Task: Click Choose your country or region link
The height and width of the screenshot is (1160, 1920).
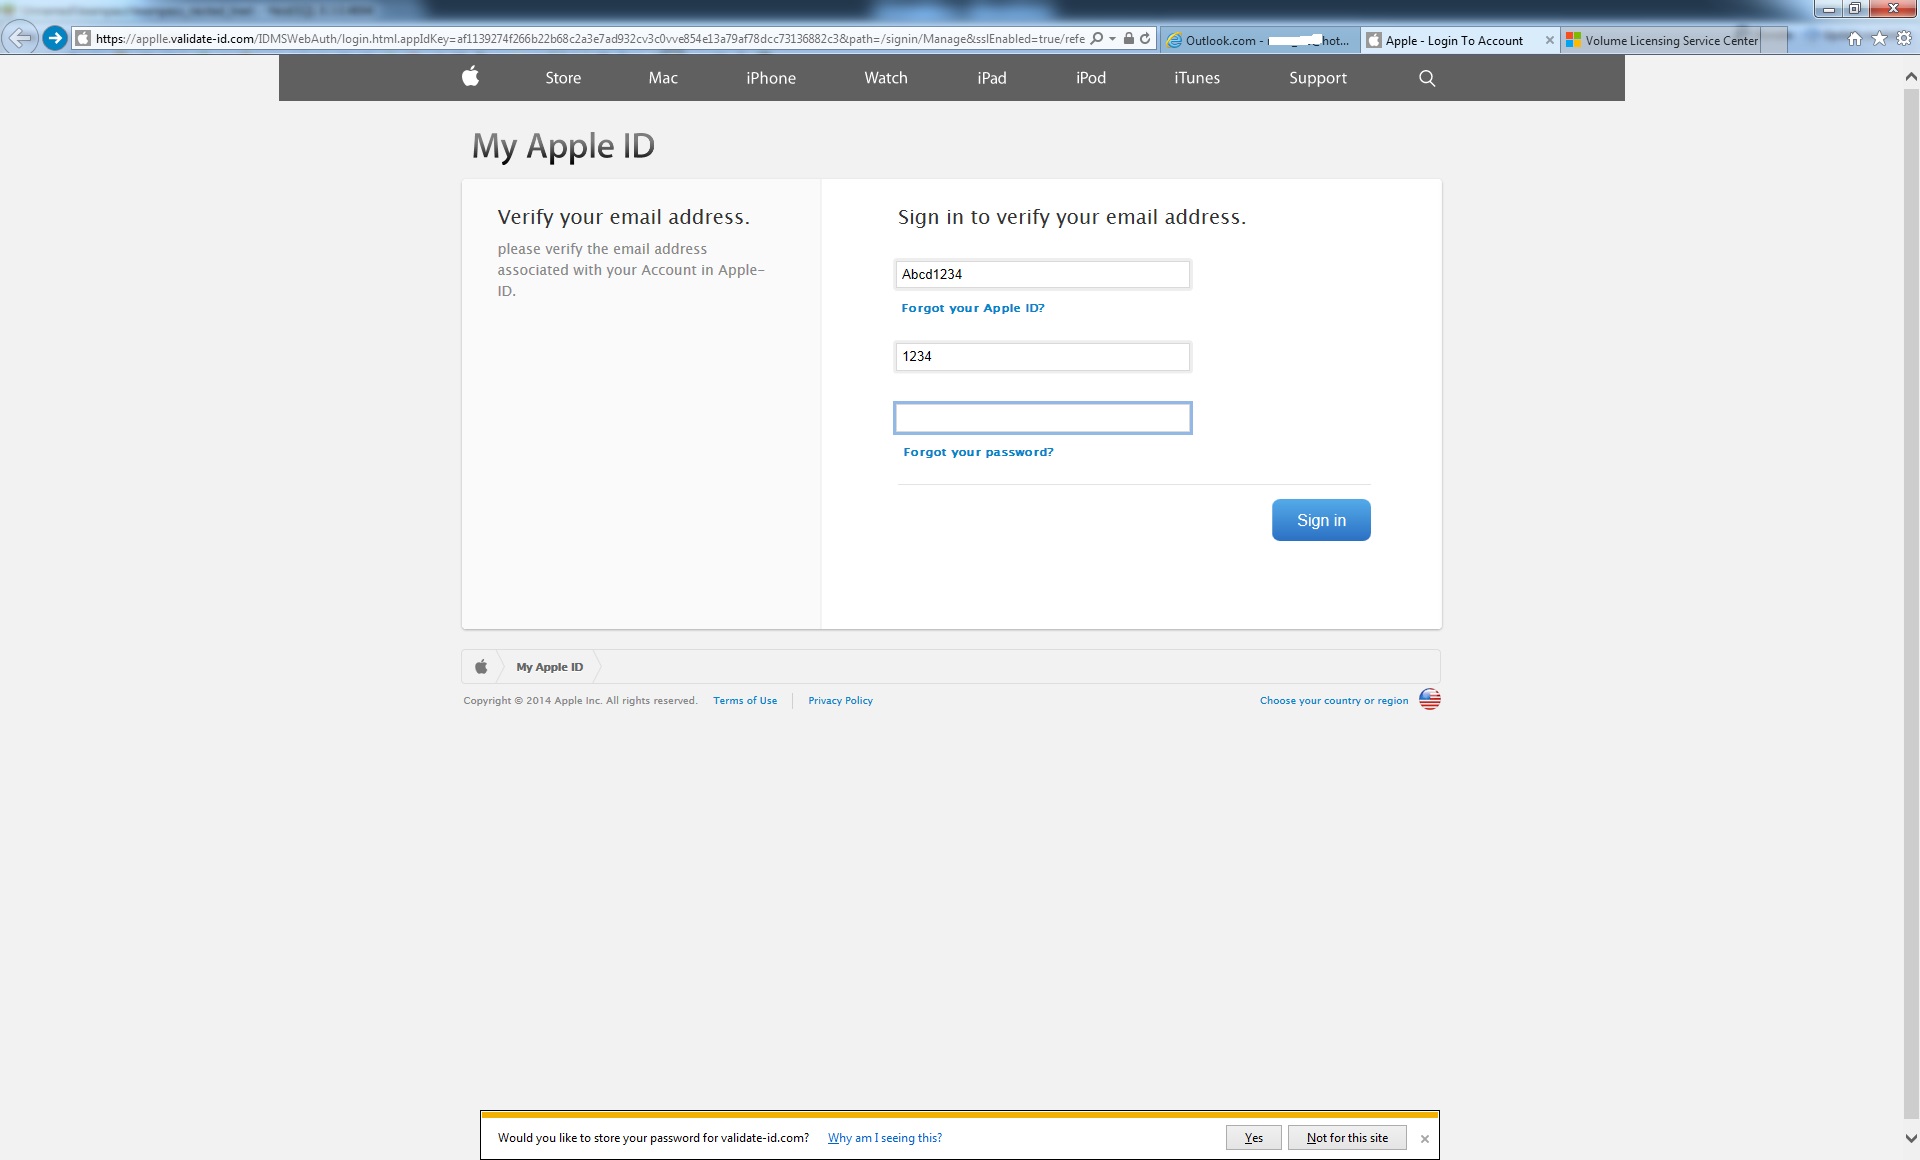Action: coord(1334,701)
